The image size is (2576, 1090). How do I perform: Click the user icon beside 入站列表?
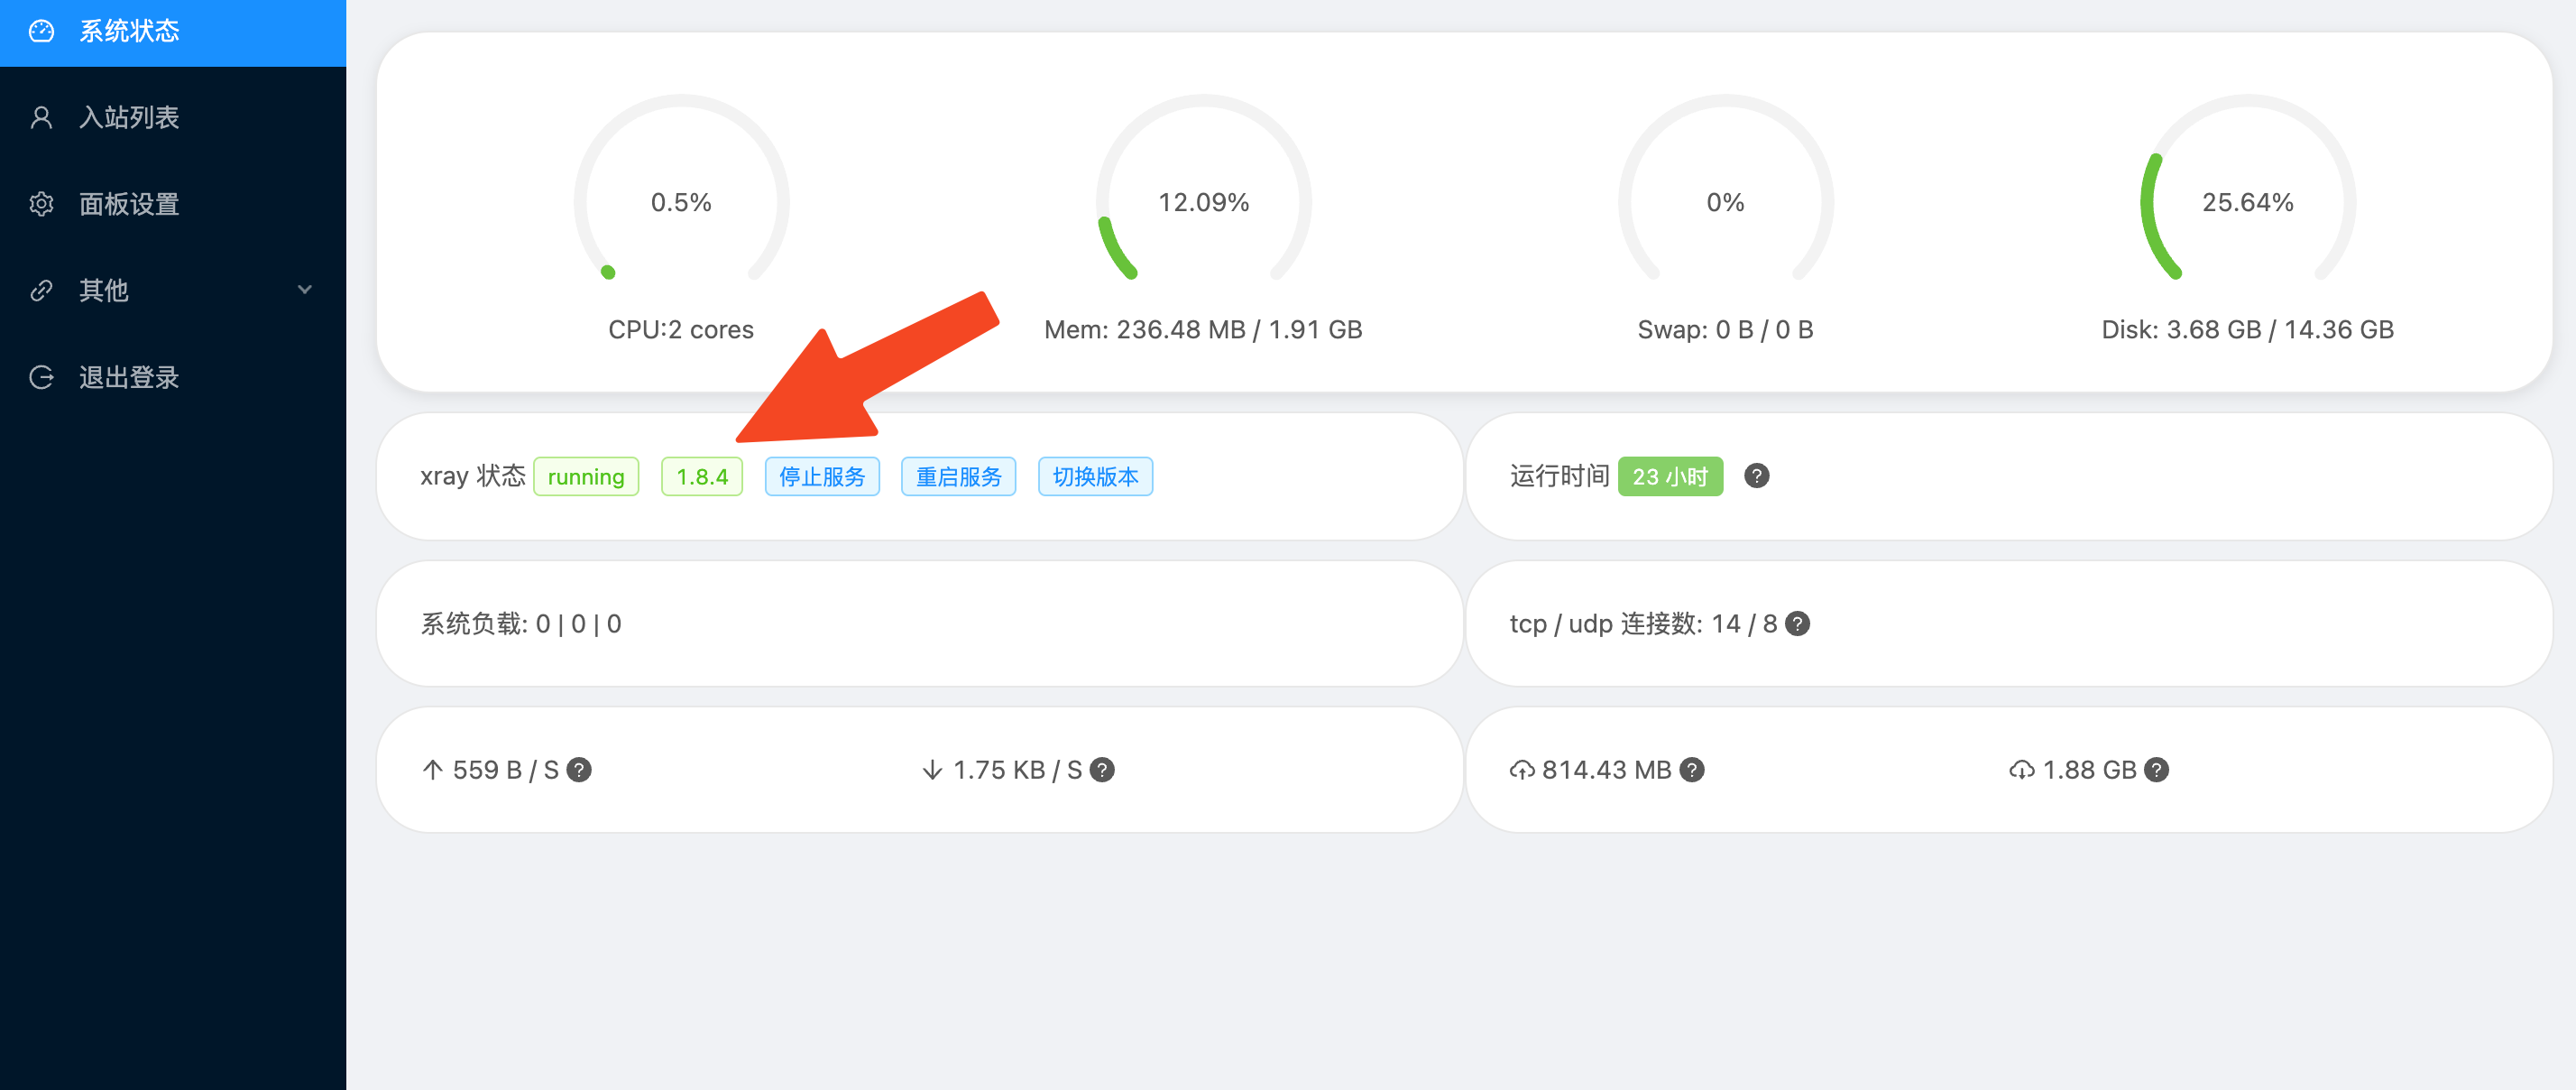point(41,118)
